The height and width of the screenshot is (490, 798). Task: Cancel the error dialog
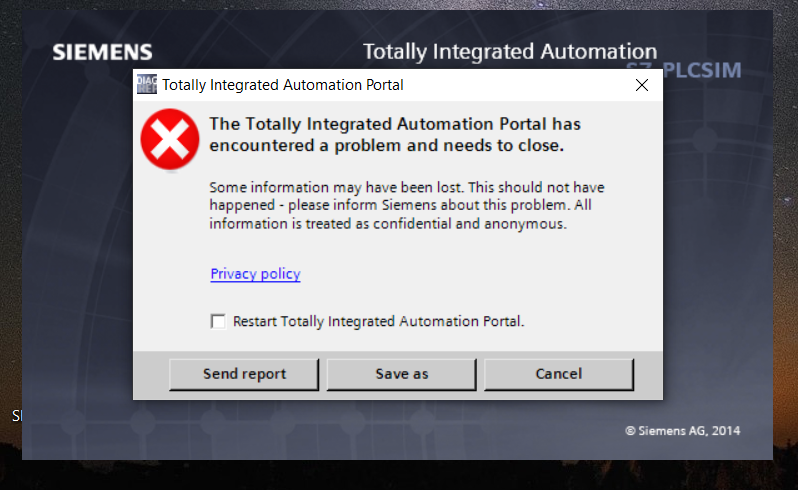559,374
